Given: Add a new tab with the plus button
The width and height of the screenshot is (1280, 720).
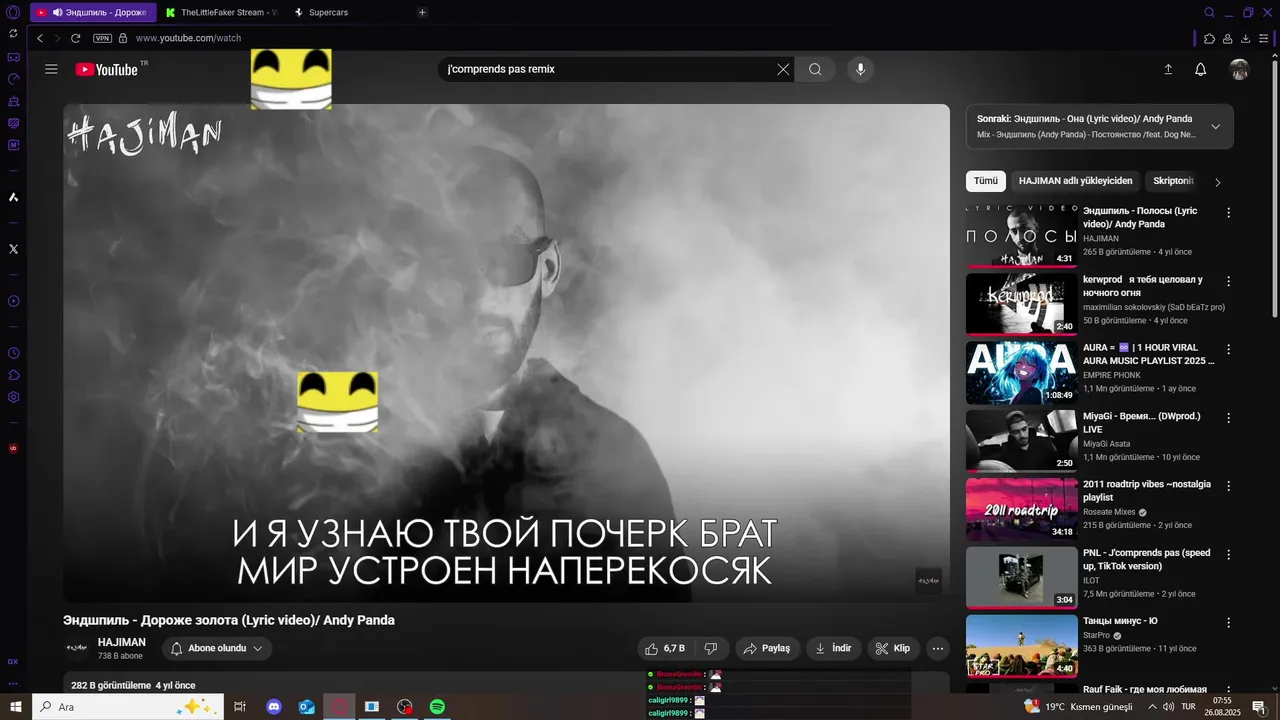Looking at the screenshot, I should coord(422,12).
